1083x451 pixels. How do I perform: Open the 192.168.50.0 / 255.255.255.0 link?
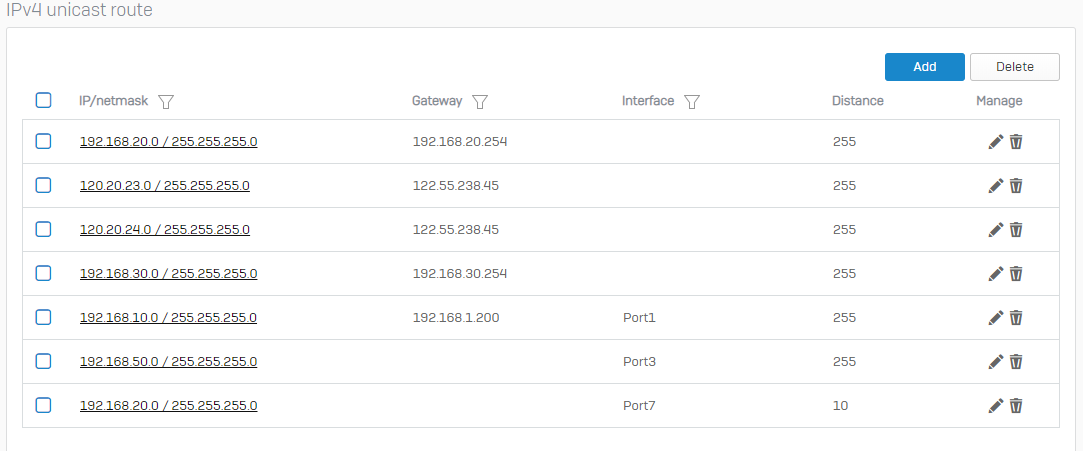(x=169, y=361)
